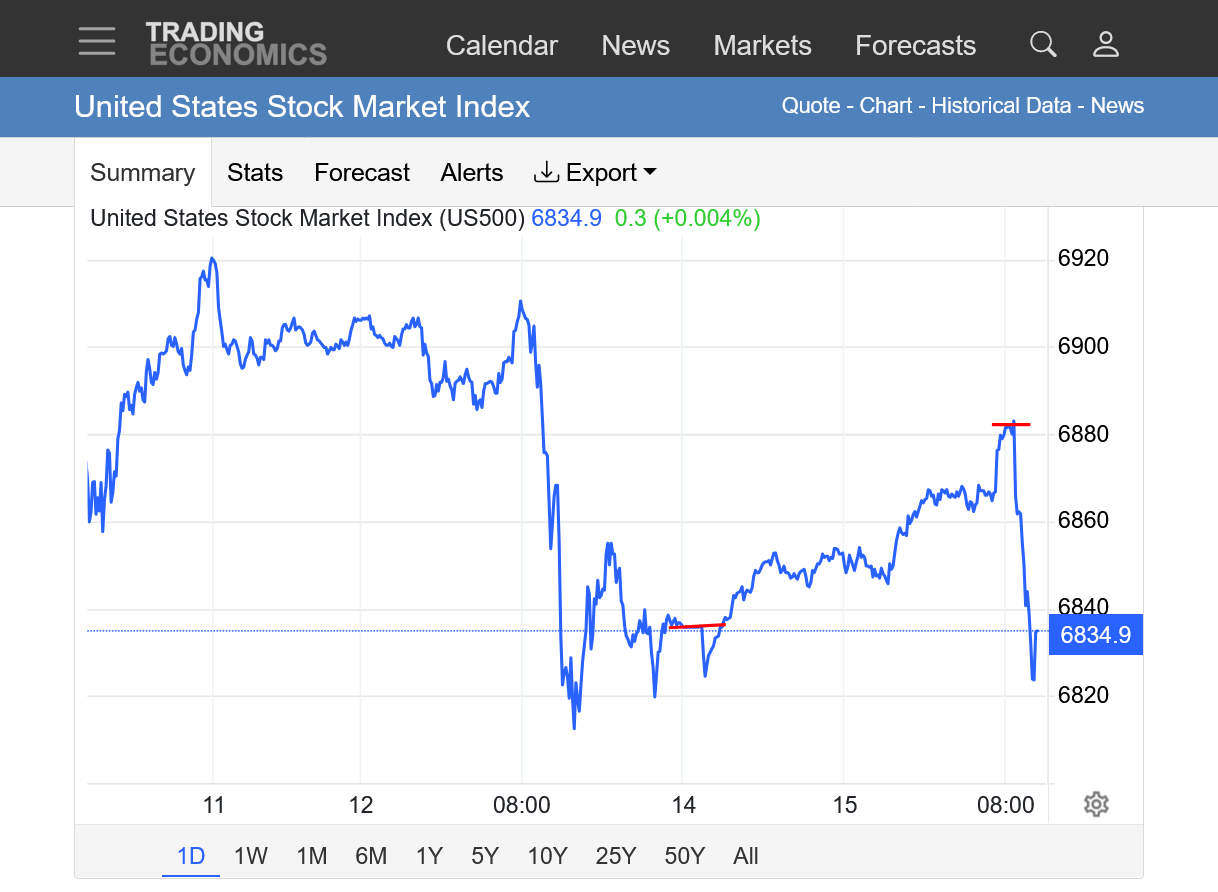Switch chart to 1Y range
1218x892 pixels.
[429, 856]
